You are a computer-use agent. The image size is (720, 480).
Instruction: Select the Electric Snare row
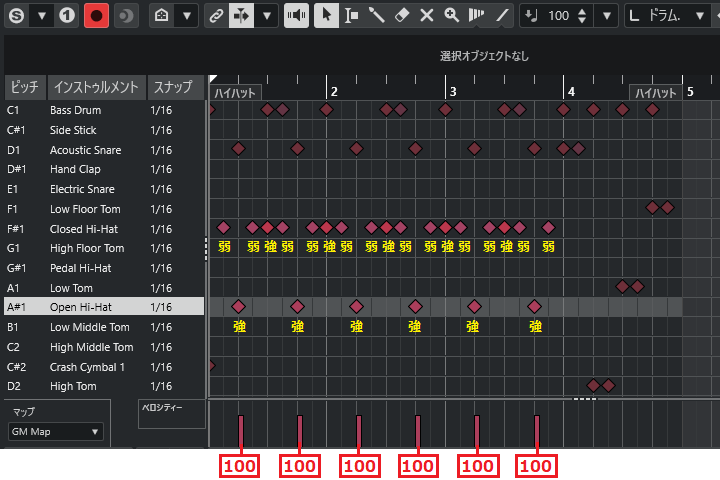104,189
